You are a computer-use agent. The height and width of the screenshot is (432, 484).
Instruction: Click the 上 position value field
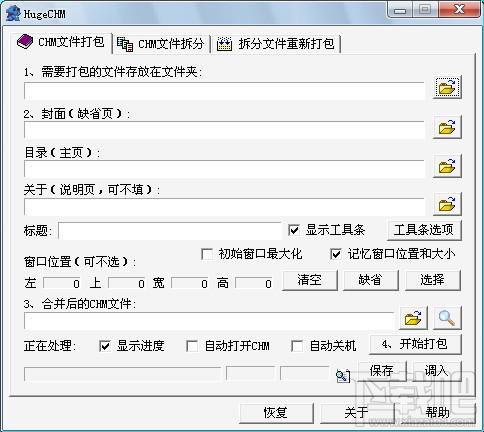127,283
